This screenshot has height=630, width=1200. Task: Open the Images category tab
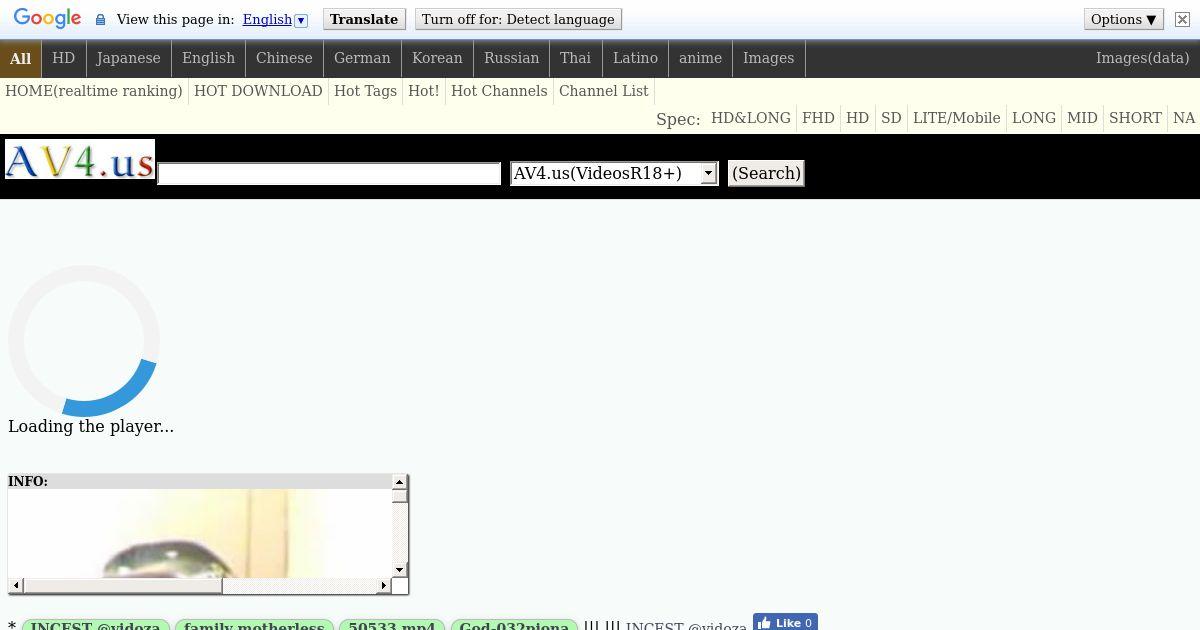768,58
